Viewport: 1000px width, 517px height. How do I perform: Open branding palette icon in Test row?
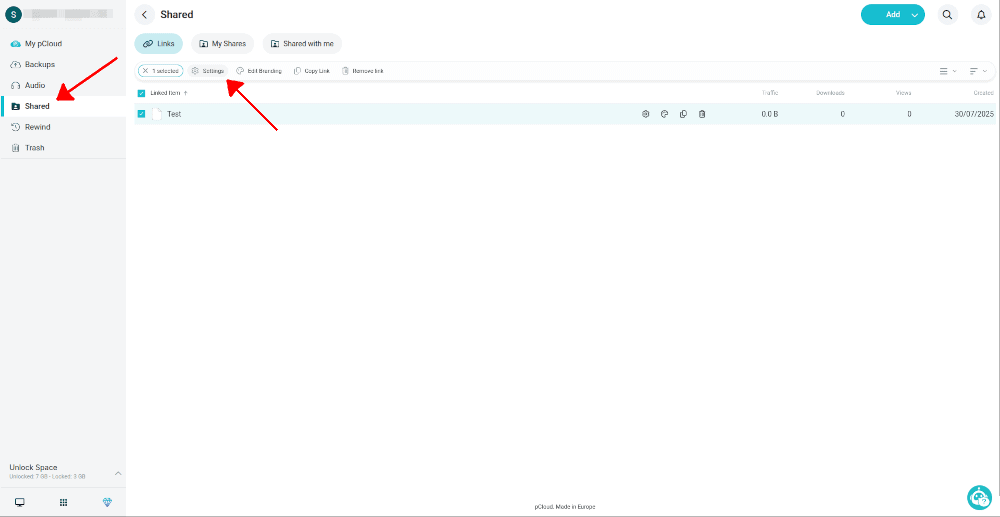tap(664, 114)
